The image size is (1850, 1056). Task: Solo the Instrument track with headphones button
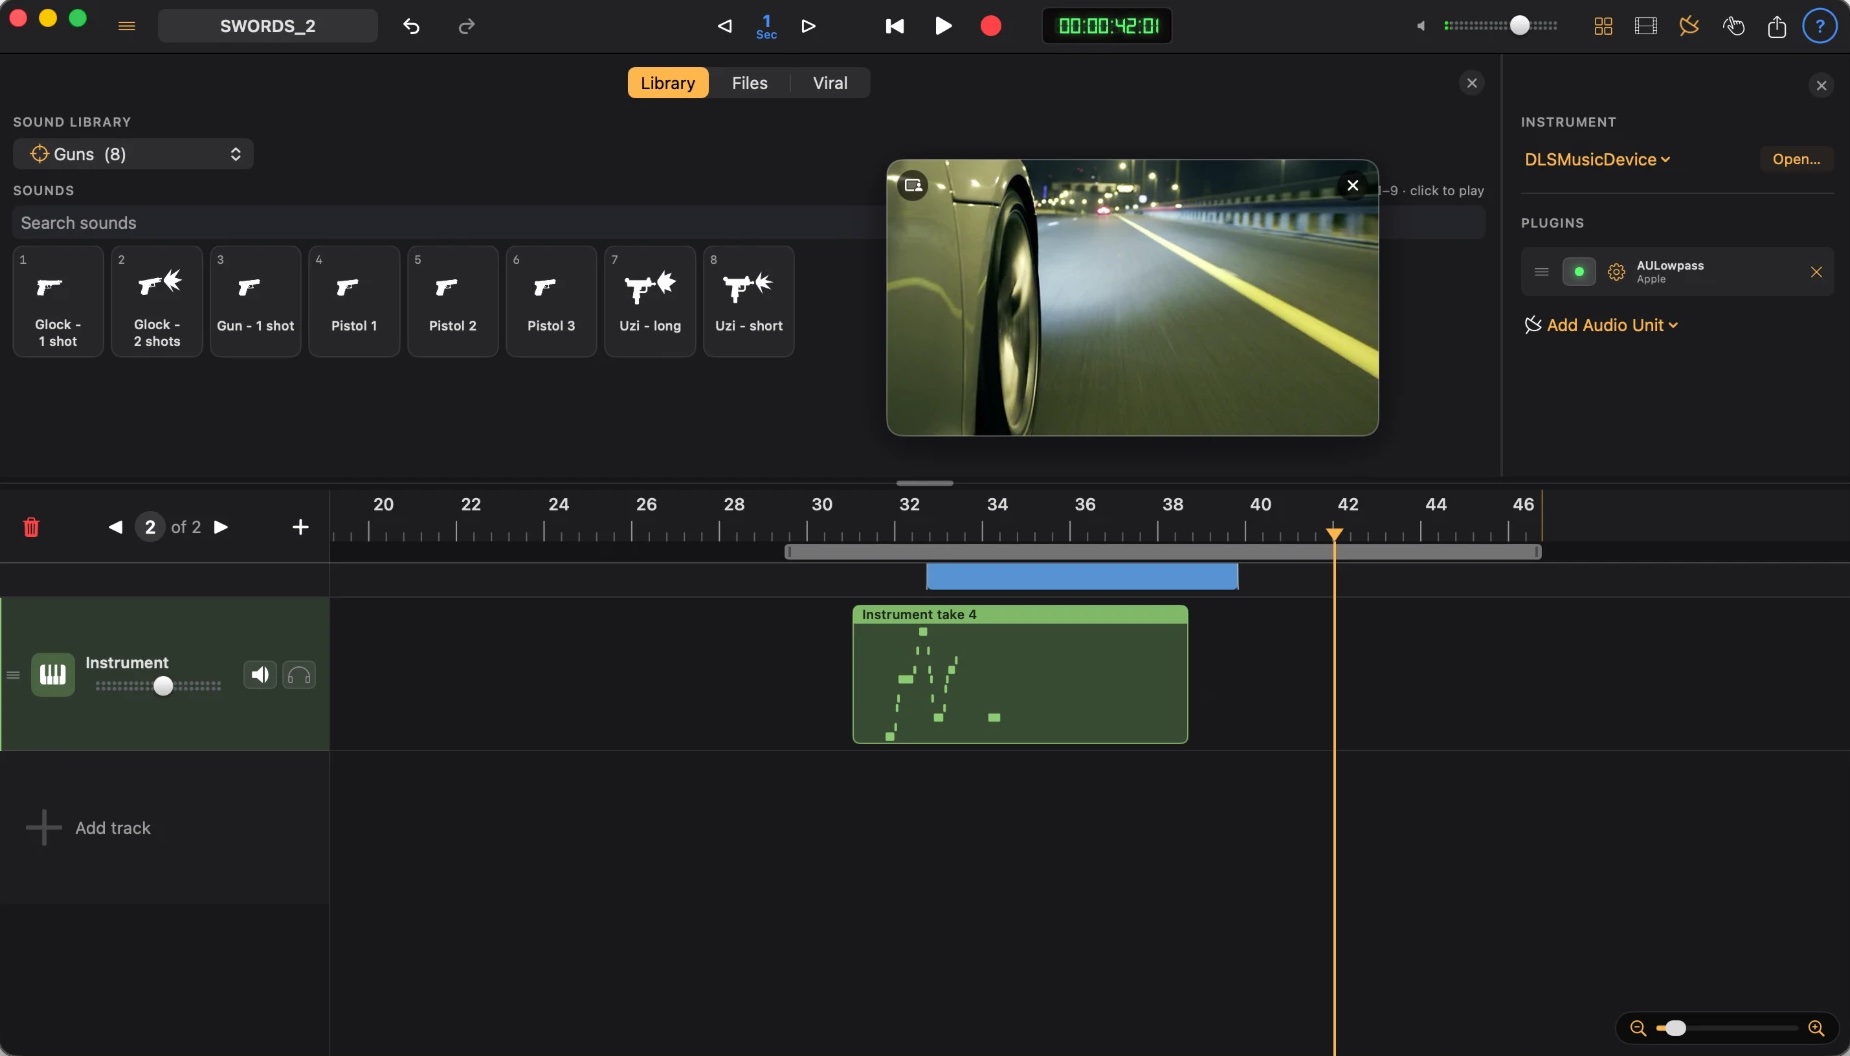[299, 675]
